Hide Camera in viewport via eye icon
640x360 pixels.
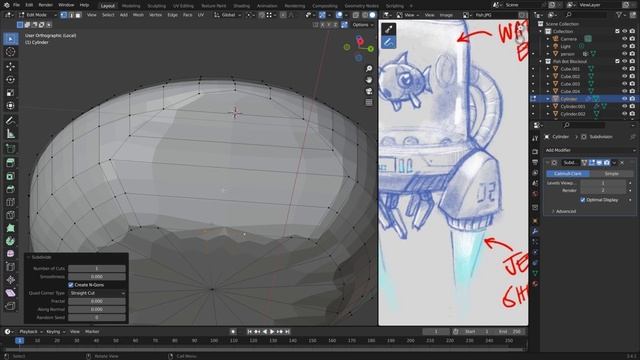point(624,39)
